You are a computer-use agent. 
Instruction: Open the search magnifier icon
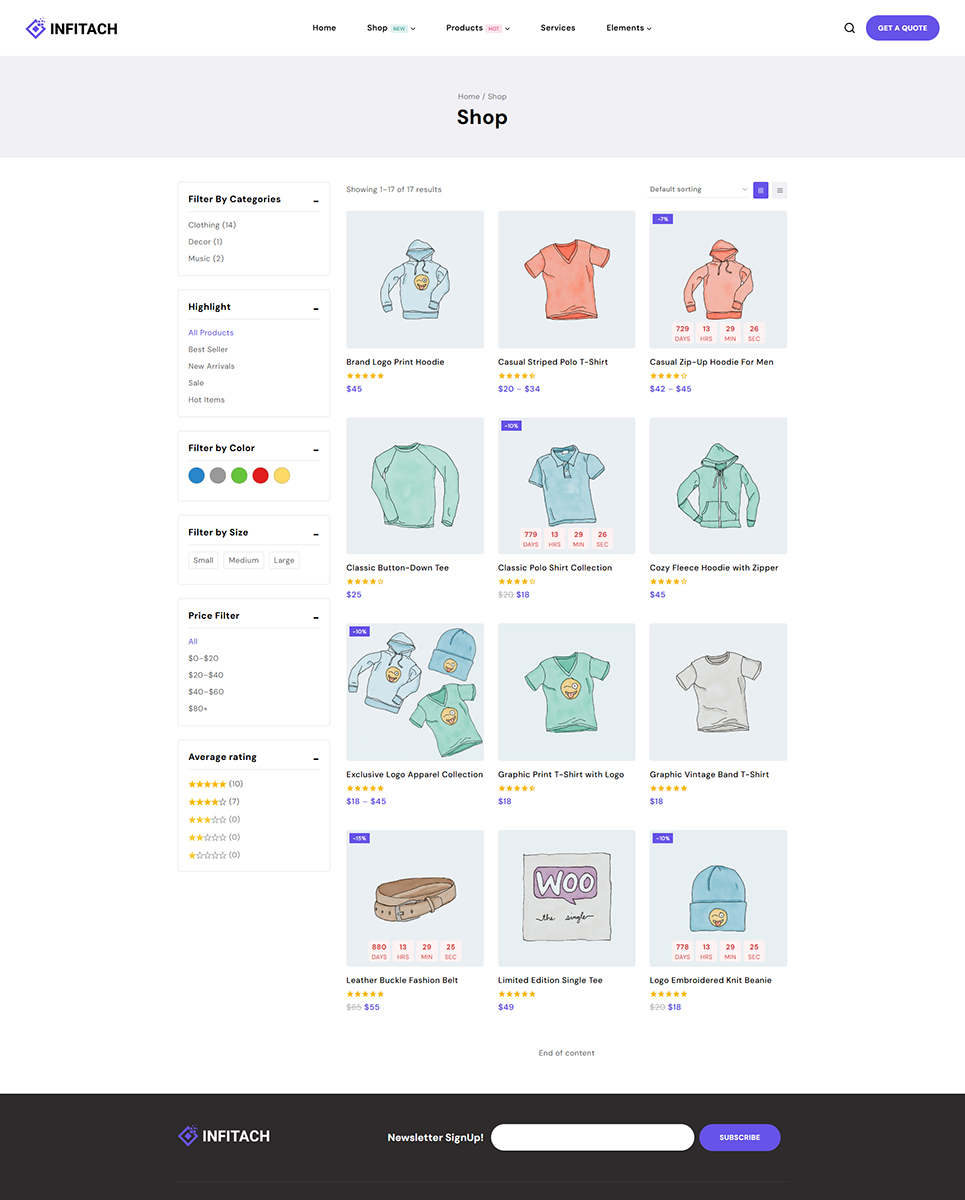click(849, 28)
